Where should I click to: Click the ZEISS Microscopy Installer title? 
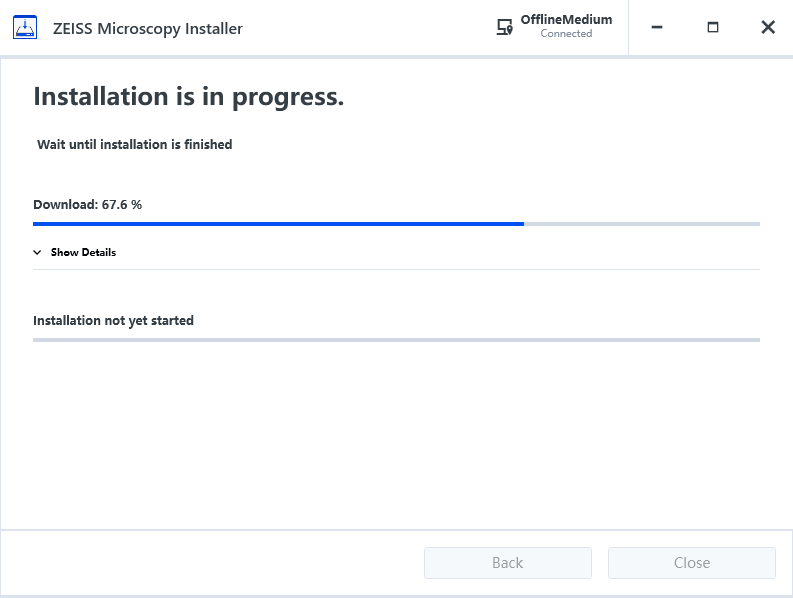pyautogui.click(x=147, y=28)
